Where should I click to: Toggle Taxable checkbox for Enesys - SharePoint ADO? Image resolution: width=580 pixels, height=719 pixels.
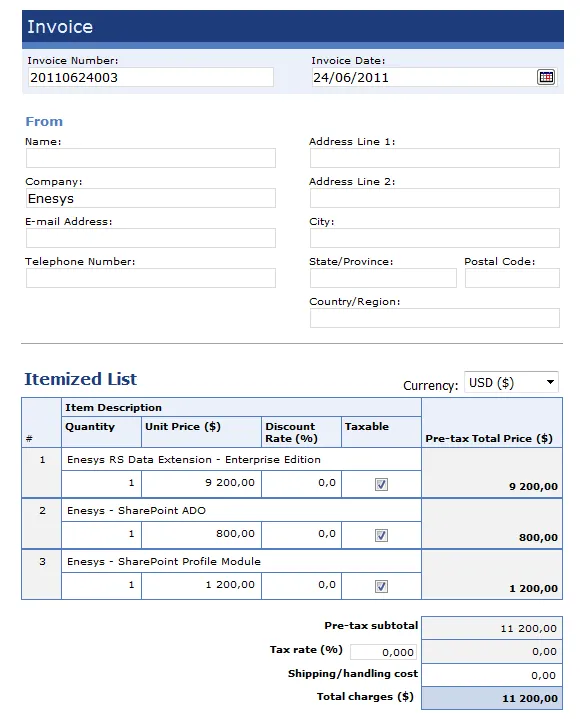pos(381,535)
